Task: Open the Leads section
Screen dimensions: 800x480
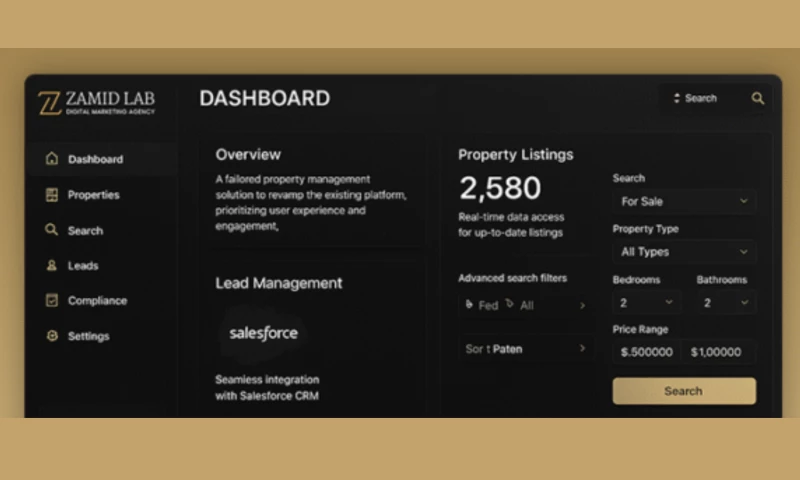Action: 104,265
